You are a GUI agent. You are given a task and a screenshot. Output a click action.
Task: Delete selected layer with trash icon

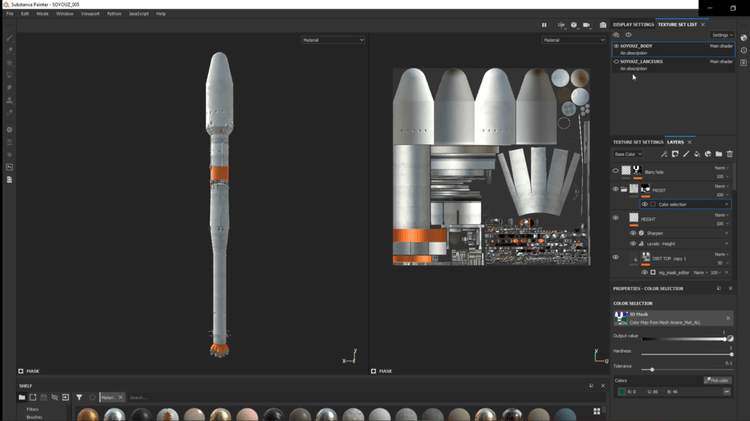coord(729,154)
